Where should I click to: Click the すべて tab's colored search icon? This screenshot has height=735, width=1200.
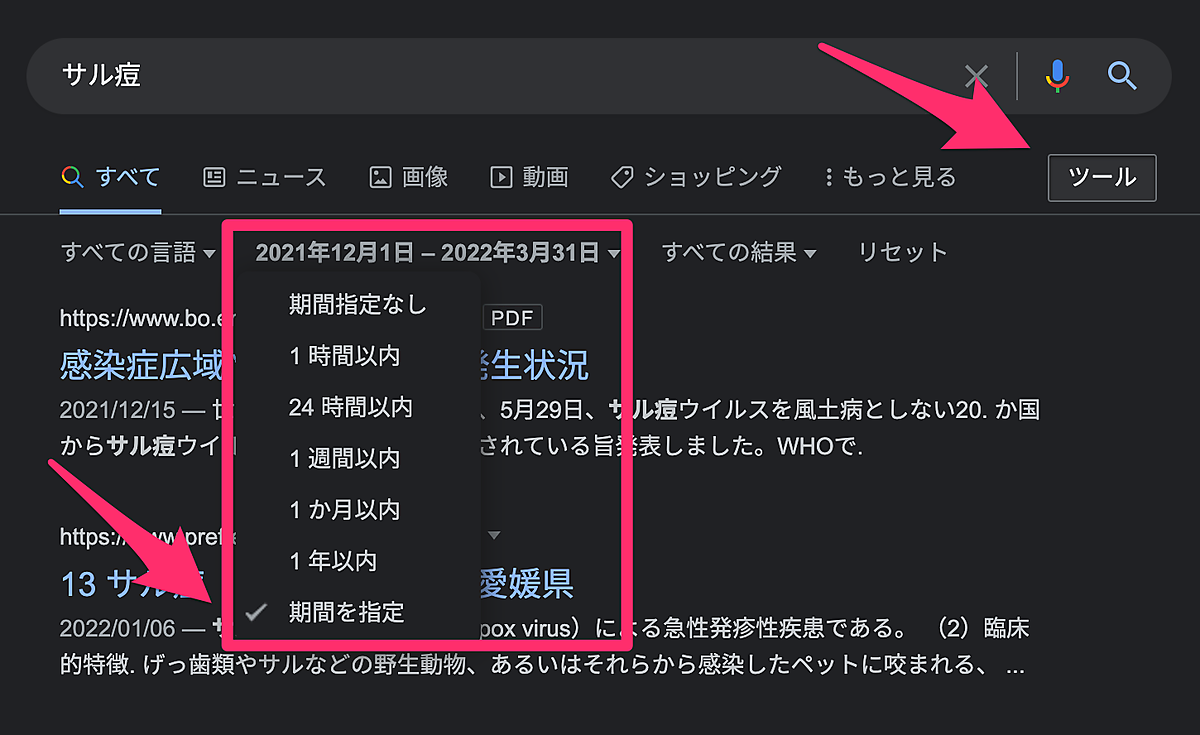pyautogui.click(x=72, y=178)
